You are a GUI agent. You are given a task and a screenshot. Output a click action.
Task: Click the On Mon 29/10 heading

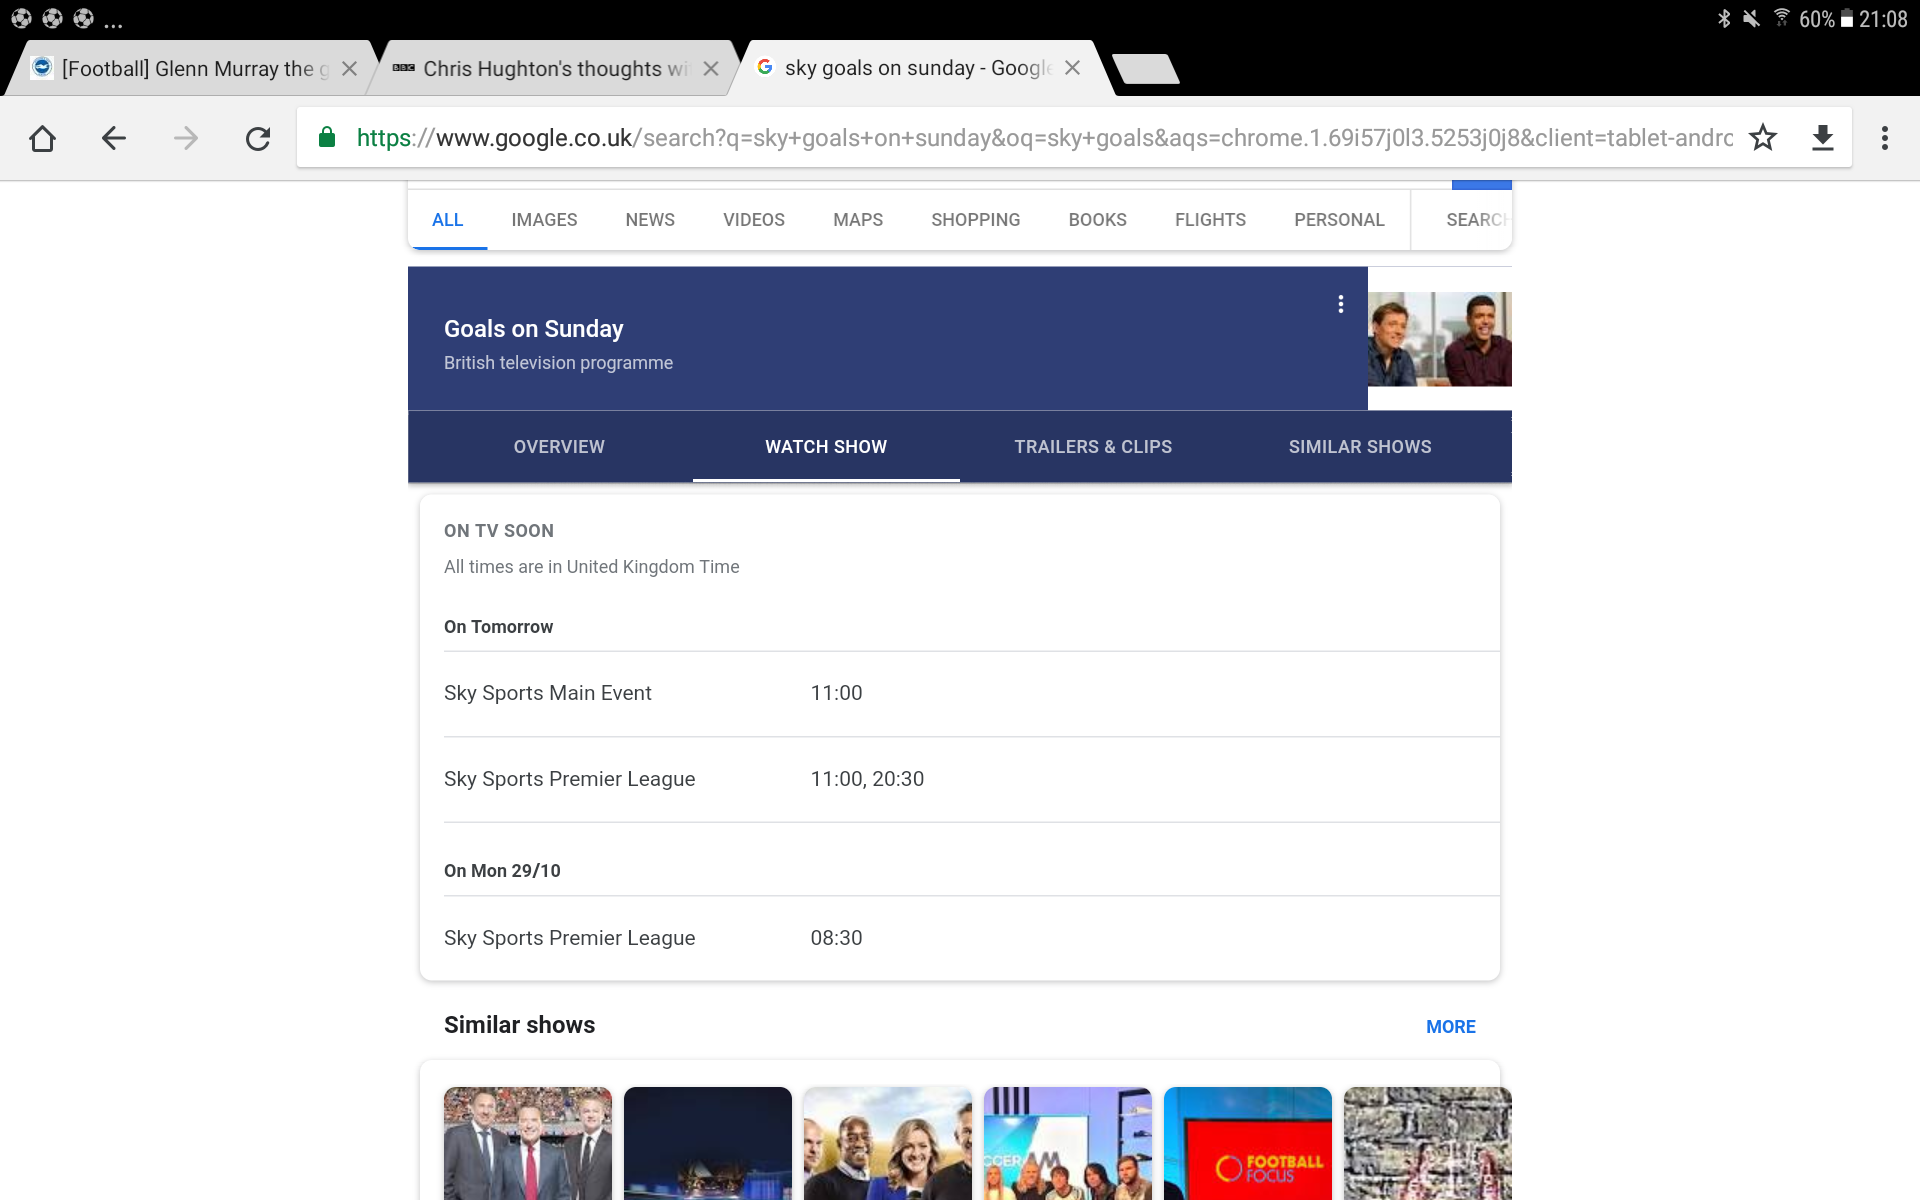(x=502, y=871)
